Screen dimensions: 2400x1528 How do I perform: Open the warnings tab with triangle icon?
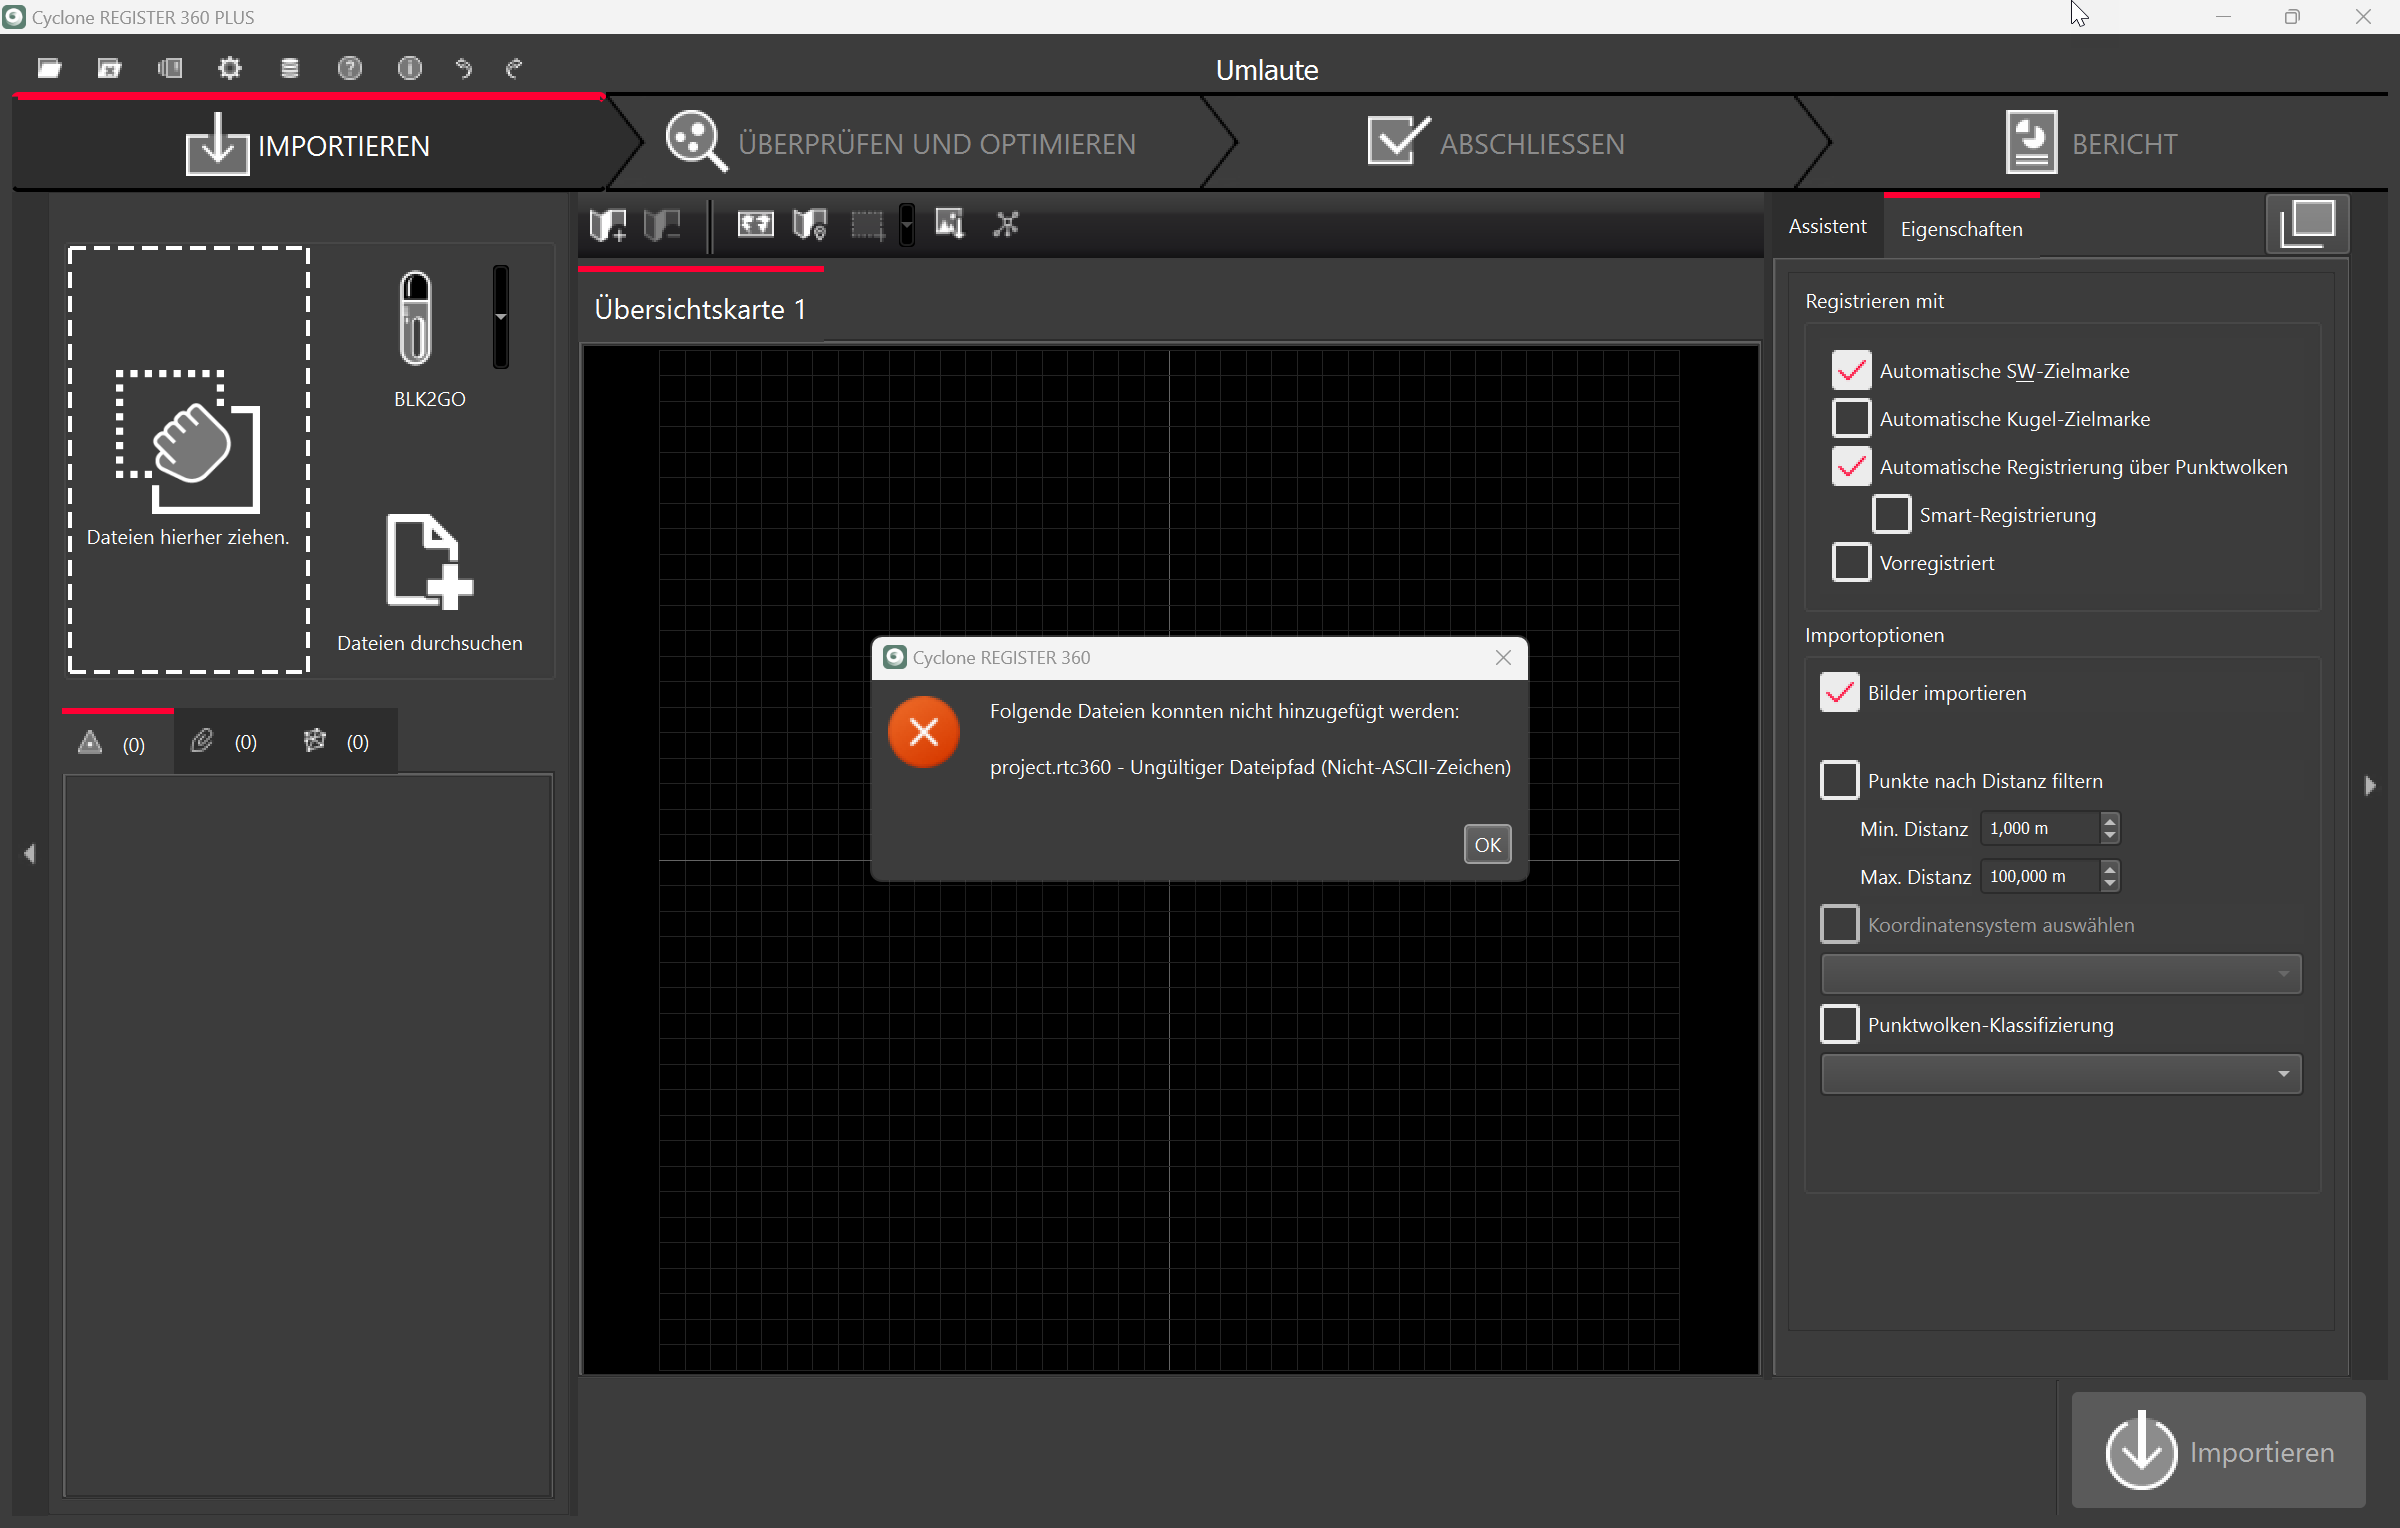(116, 743)
